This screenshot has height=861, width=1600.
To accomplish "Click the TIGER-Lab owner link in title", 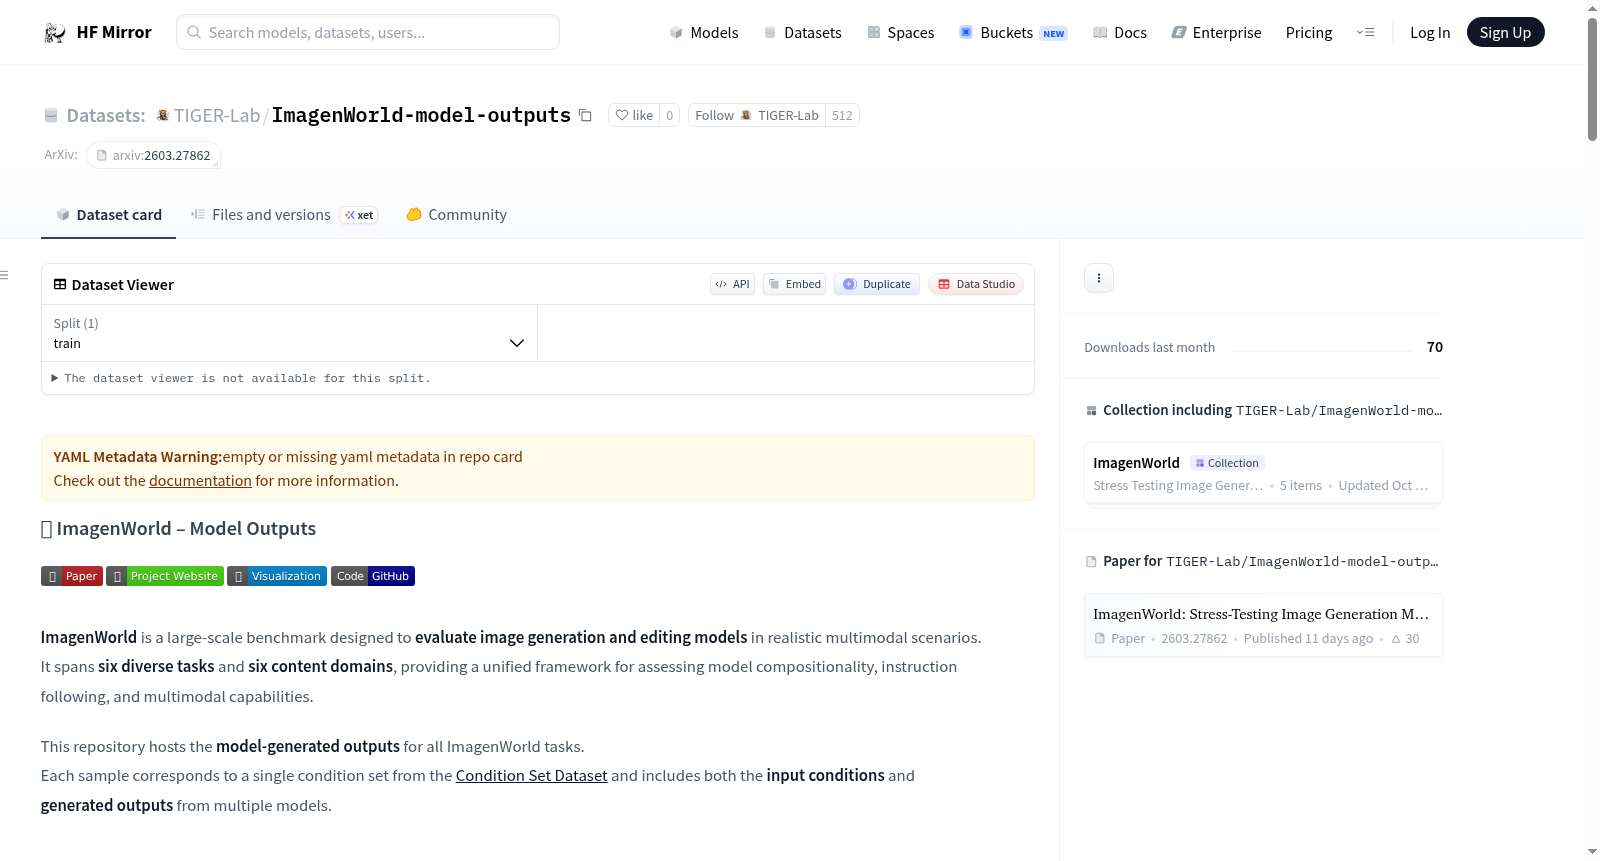I will pyautogui.click(x=217, y=115).
